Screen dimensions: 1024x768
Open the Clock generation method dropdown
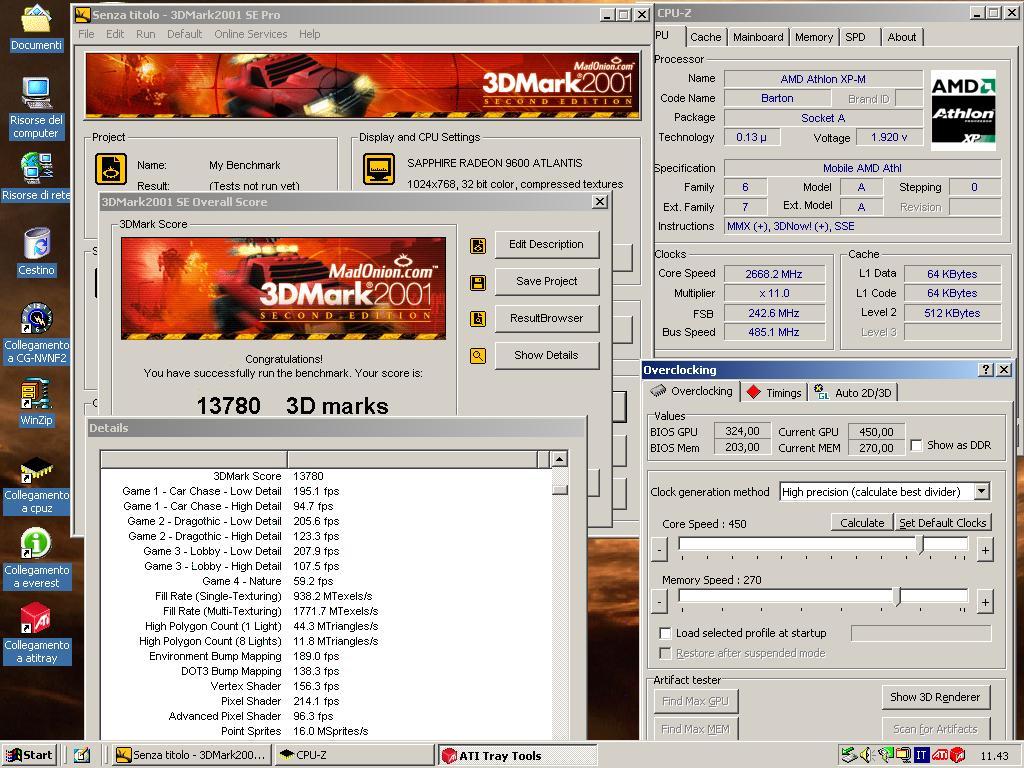point(982,491)
